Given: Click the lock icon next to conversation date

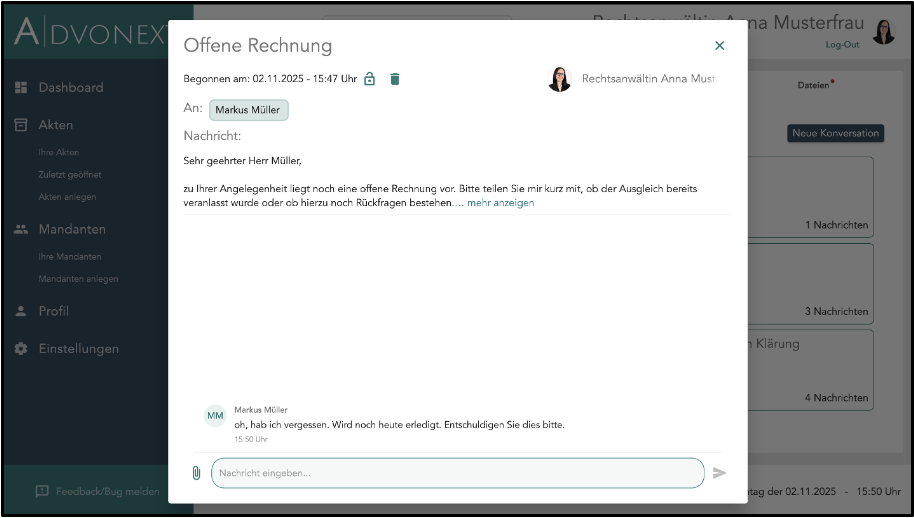Looking at the screenshot, I should click(370, 79).
